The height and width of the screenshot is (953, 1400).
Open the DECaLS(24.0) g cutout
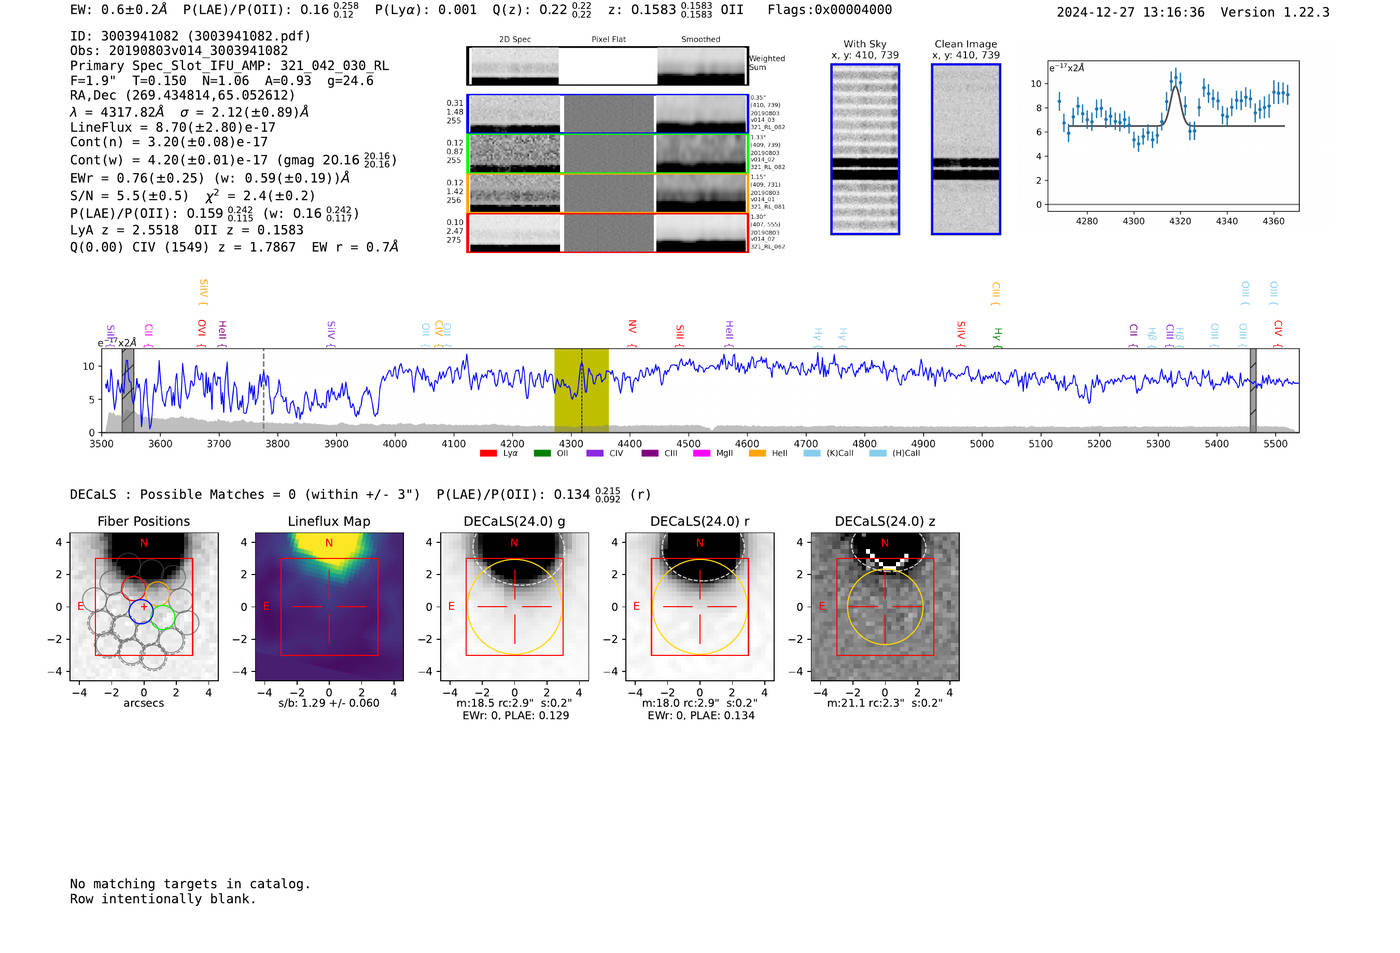point(514,607)
